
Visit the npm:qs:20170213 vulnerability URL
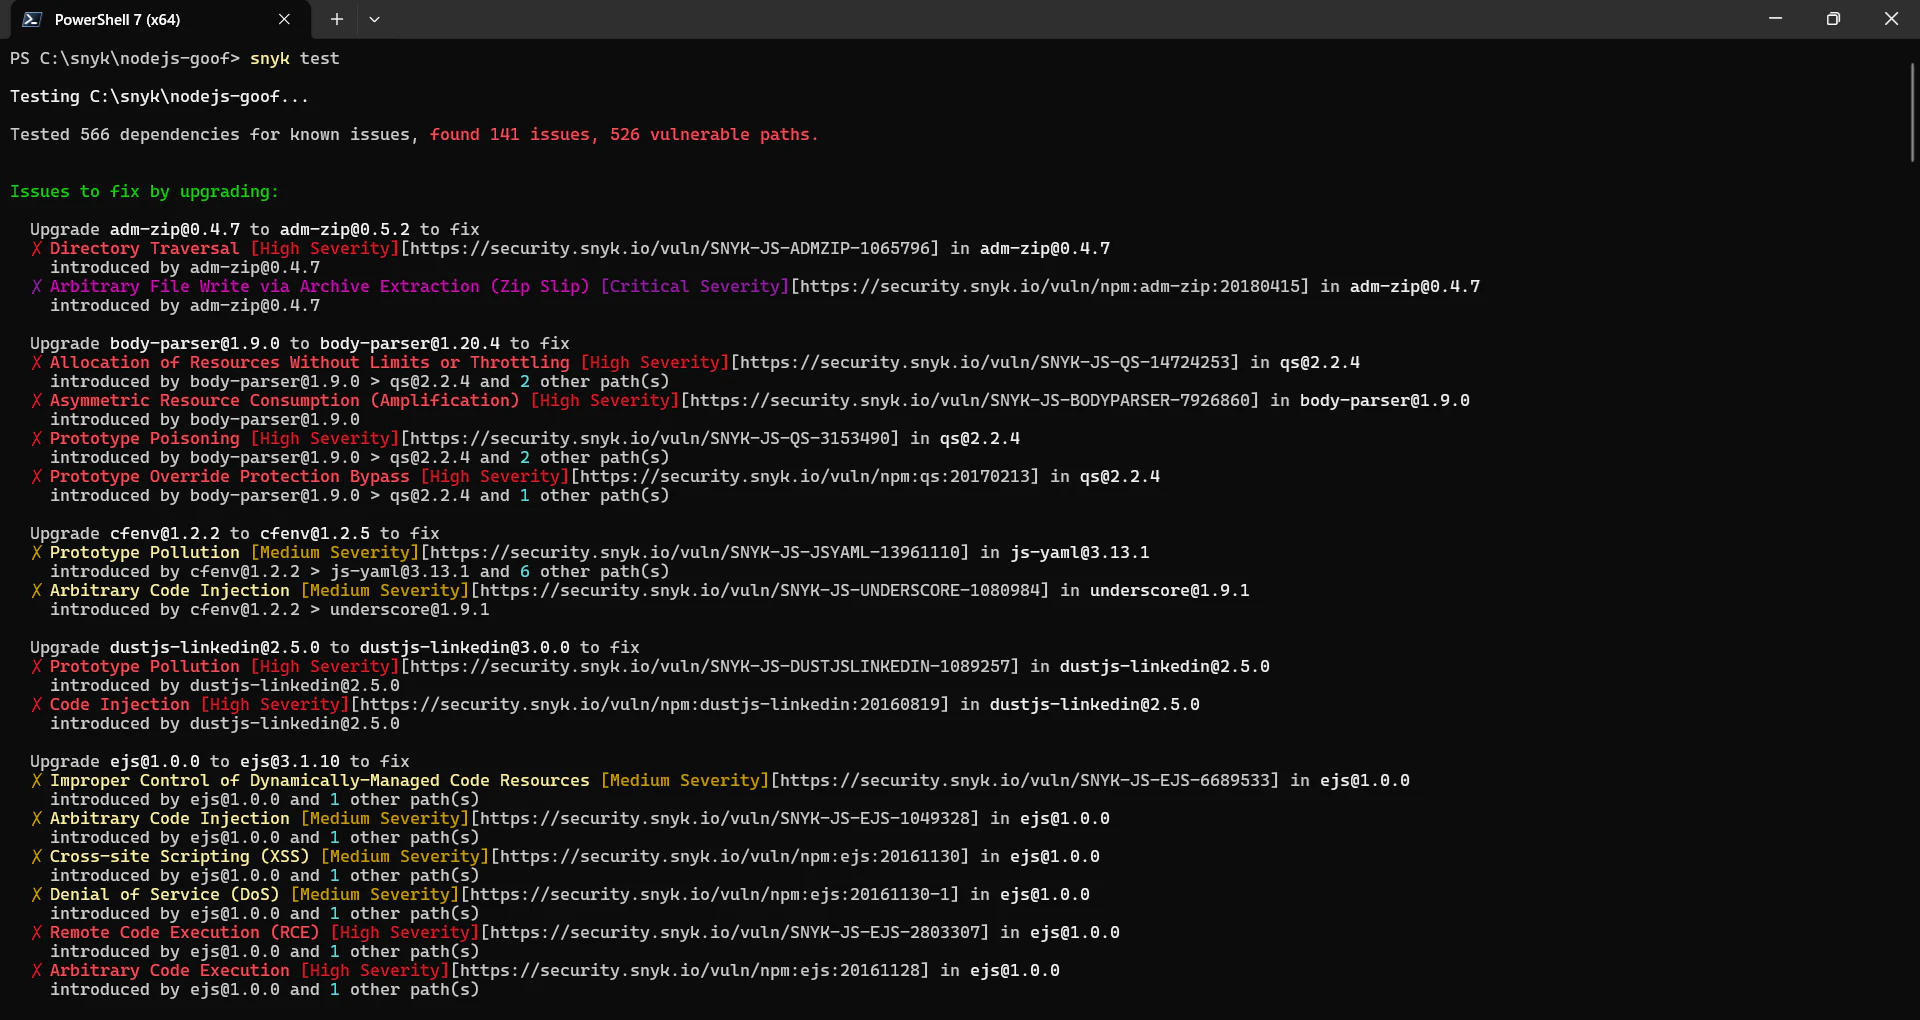point(805,476)
